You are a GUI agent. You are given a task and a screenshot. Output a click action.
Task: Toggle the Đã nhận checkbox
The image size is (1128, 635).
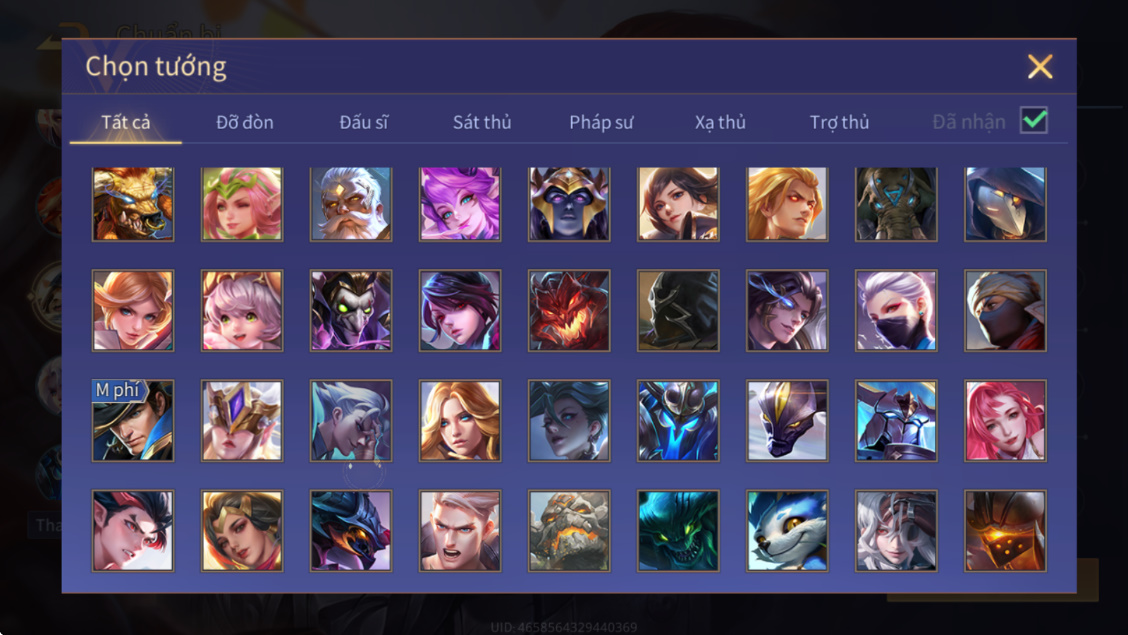click(1034, 120)
